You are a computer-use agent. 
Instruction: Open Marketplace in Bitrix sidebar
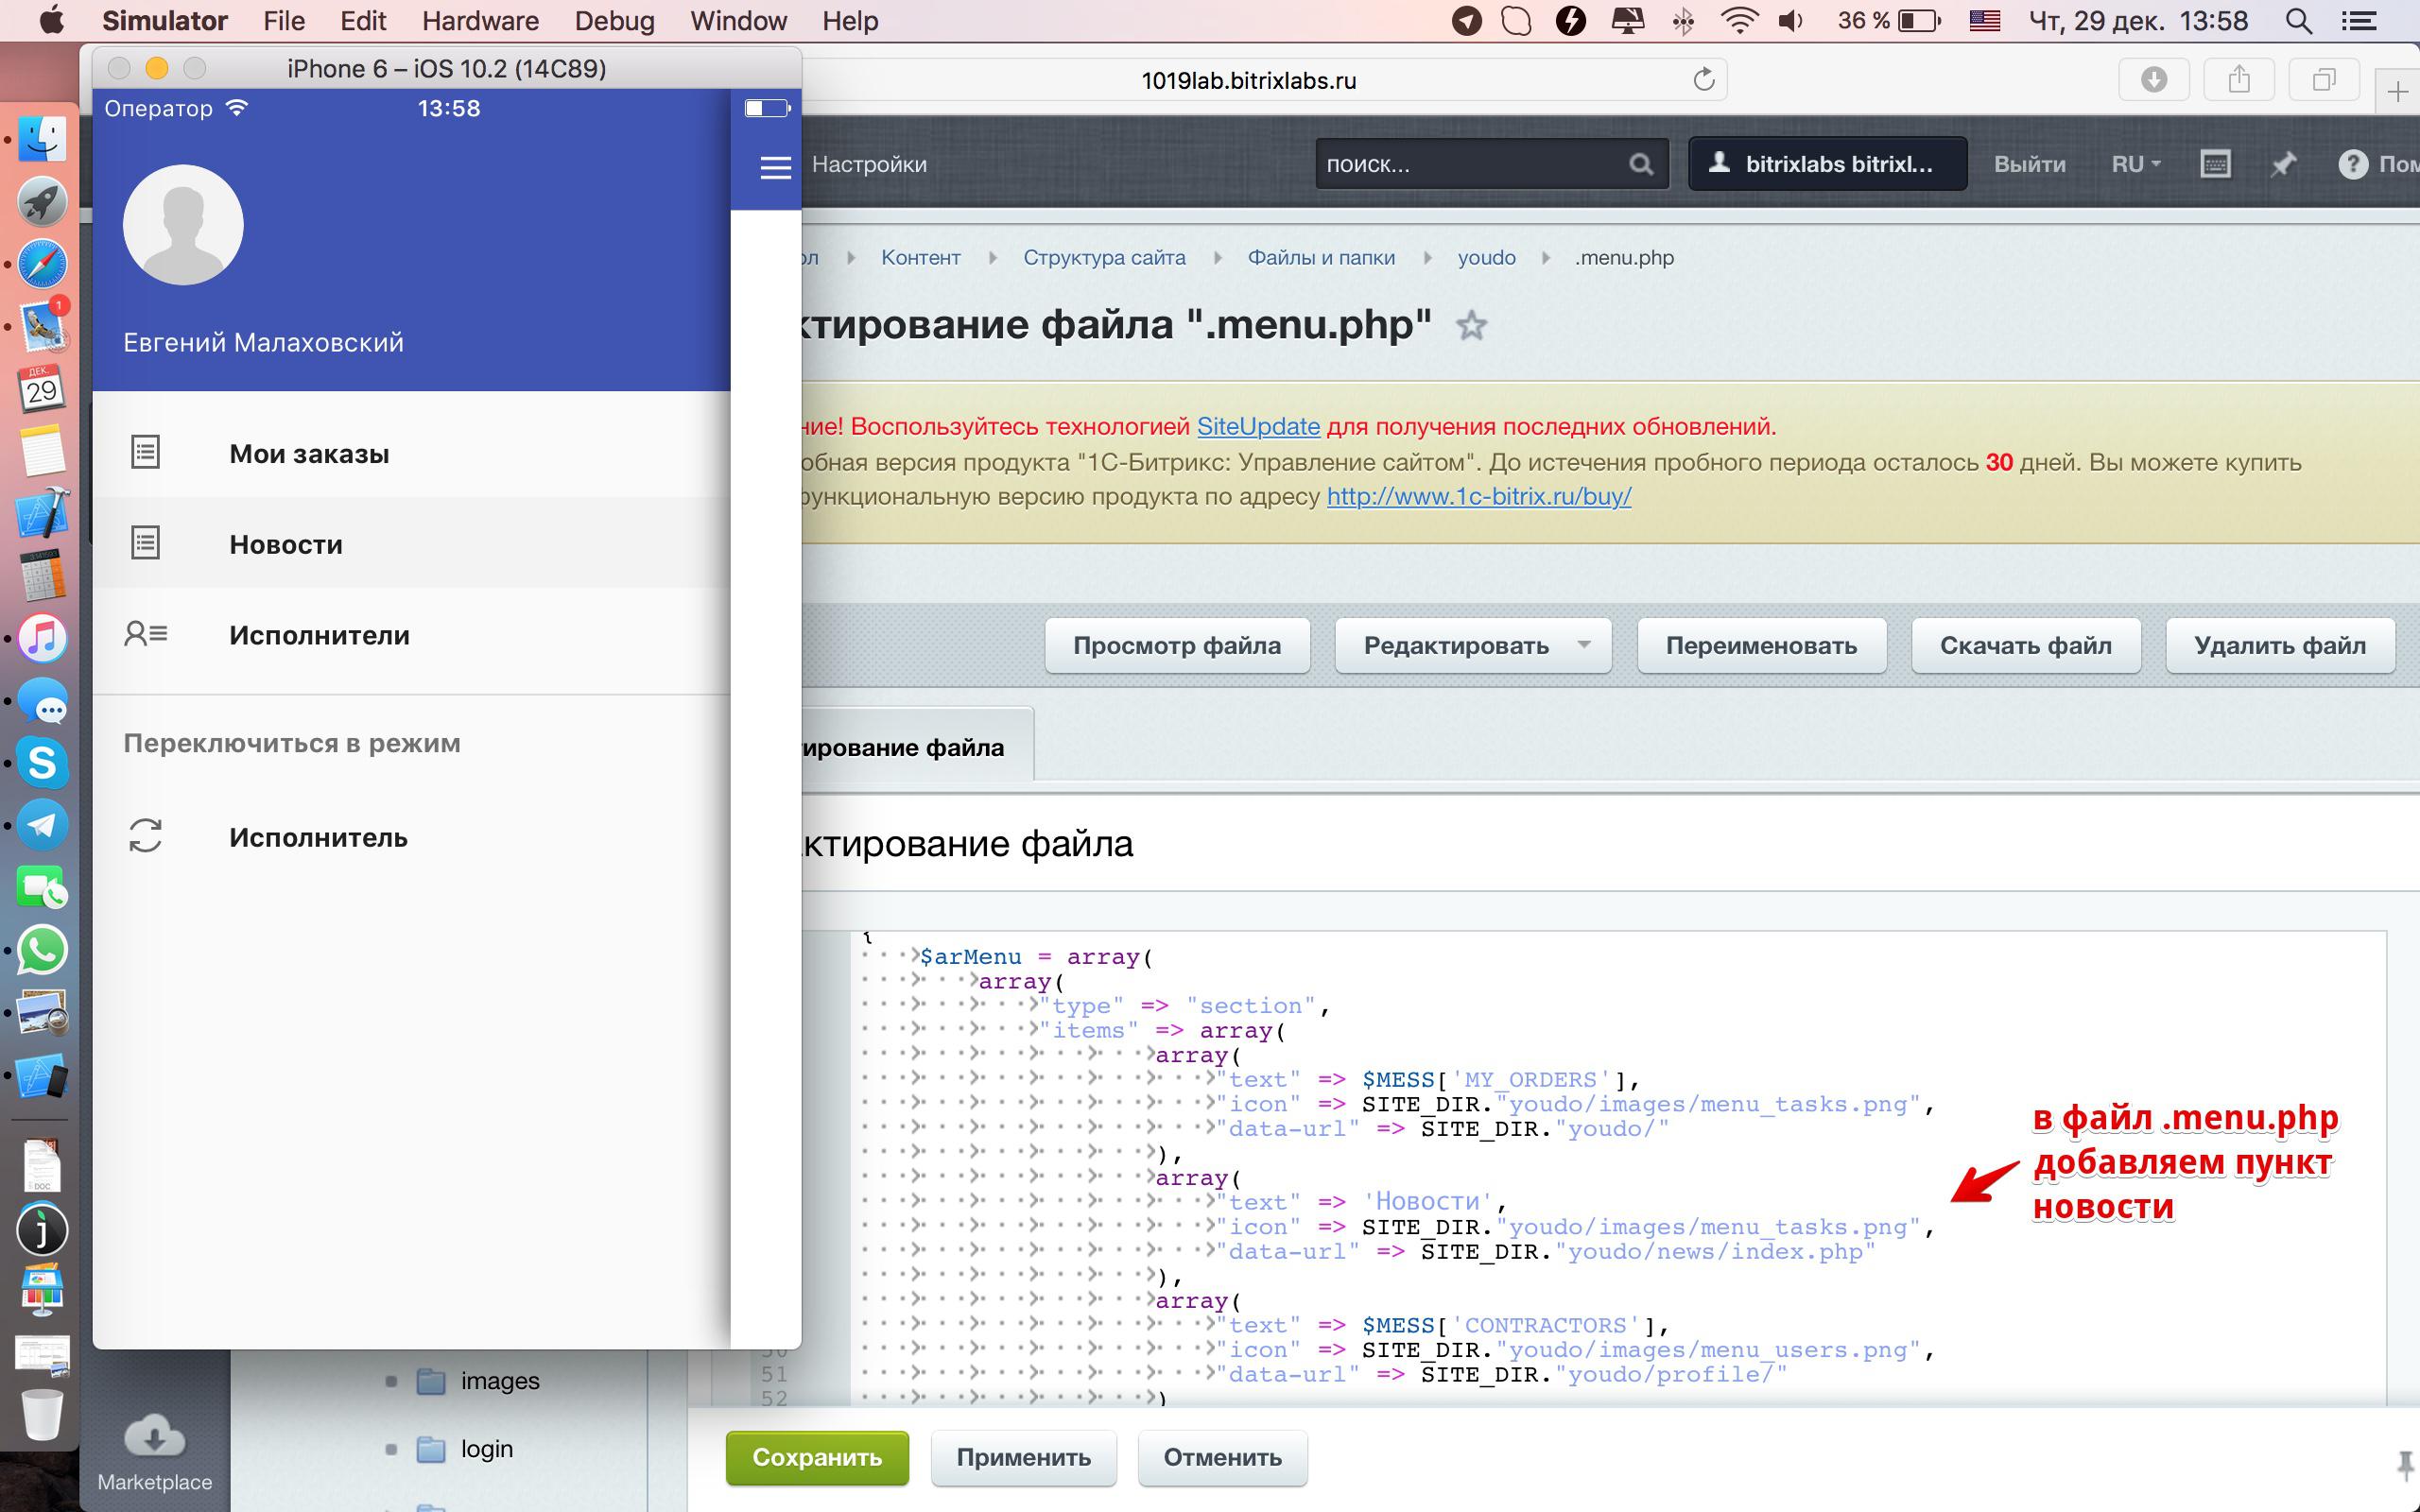point(154,1452)
